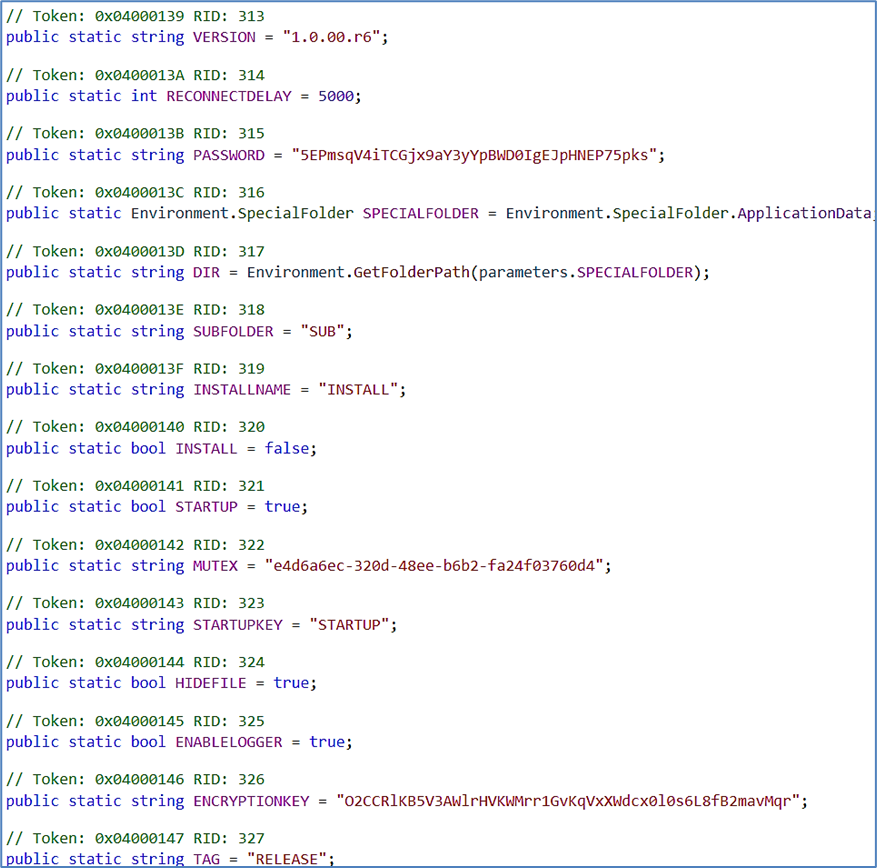Click the PASSWORD field name

tap(229, 155)
